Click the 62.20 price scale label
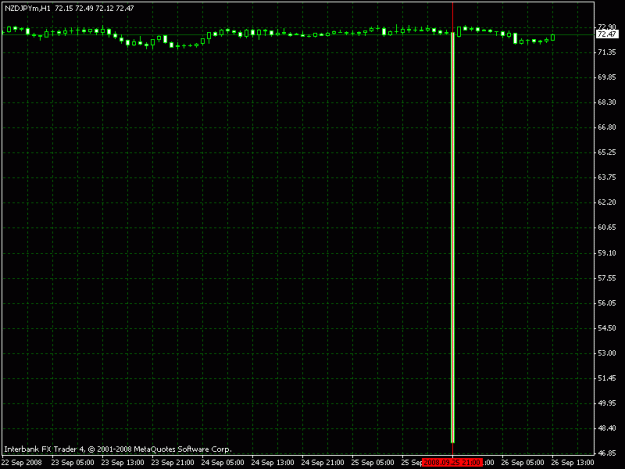Screen dimensions: 625x469 (607, 202)
